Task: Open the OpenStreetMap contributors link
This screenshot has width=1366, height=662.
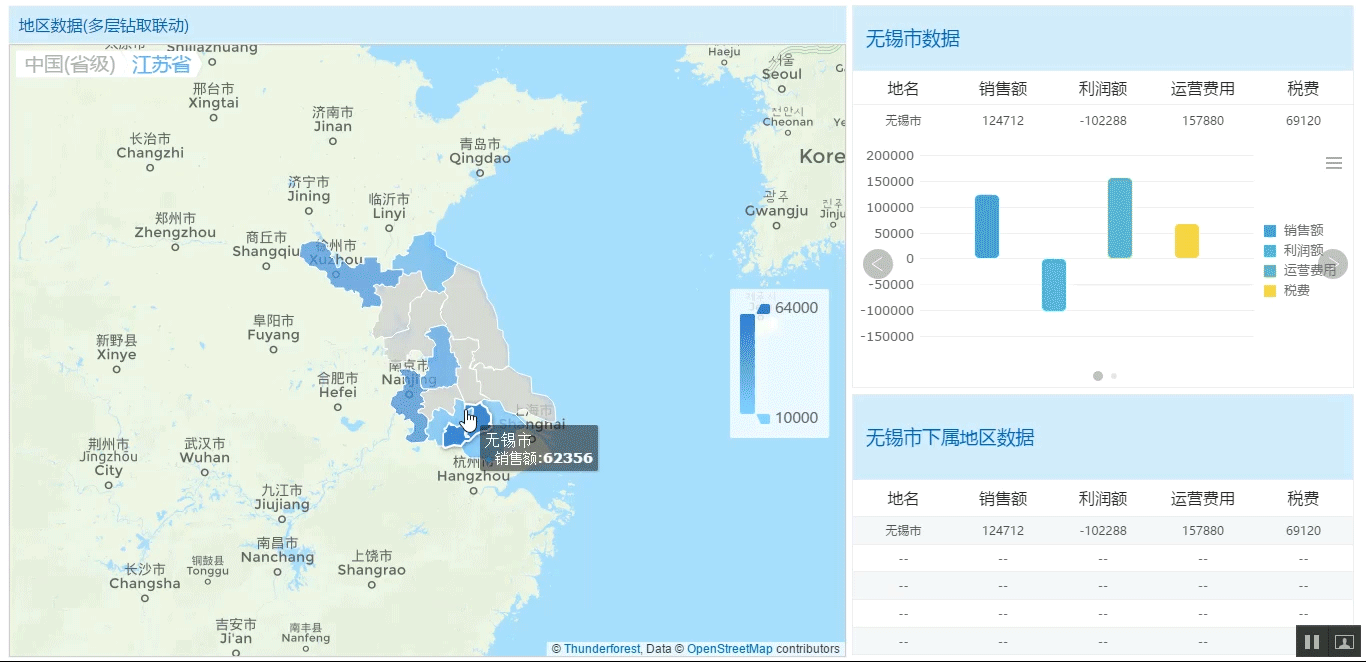Action: pos(730,648)
